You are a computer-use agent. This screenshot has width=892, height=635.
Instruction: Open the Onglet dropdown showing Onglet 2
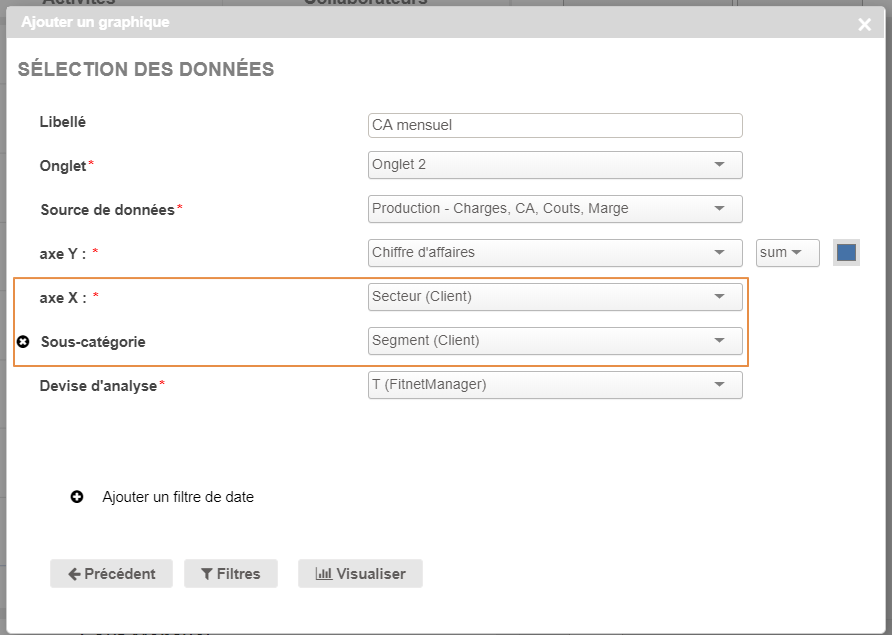click(x=555, y=165)
